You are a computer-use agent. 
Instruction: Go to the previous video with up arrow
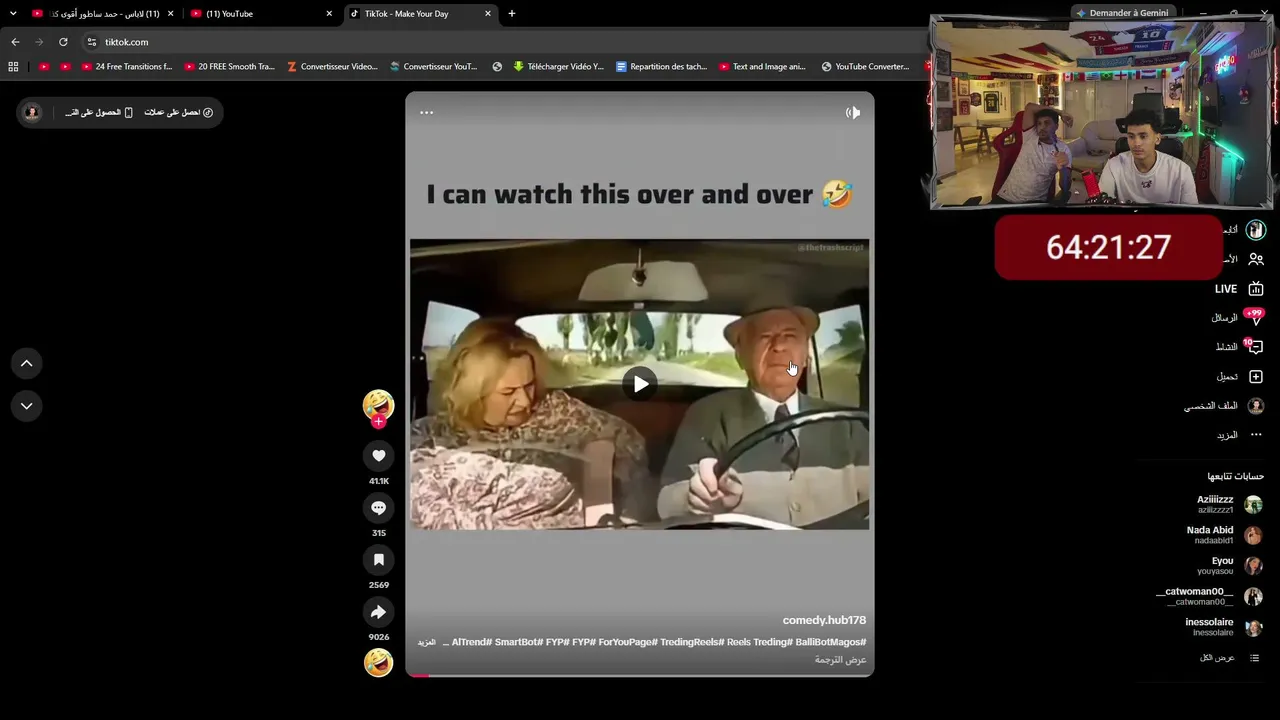27,364
